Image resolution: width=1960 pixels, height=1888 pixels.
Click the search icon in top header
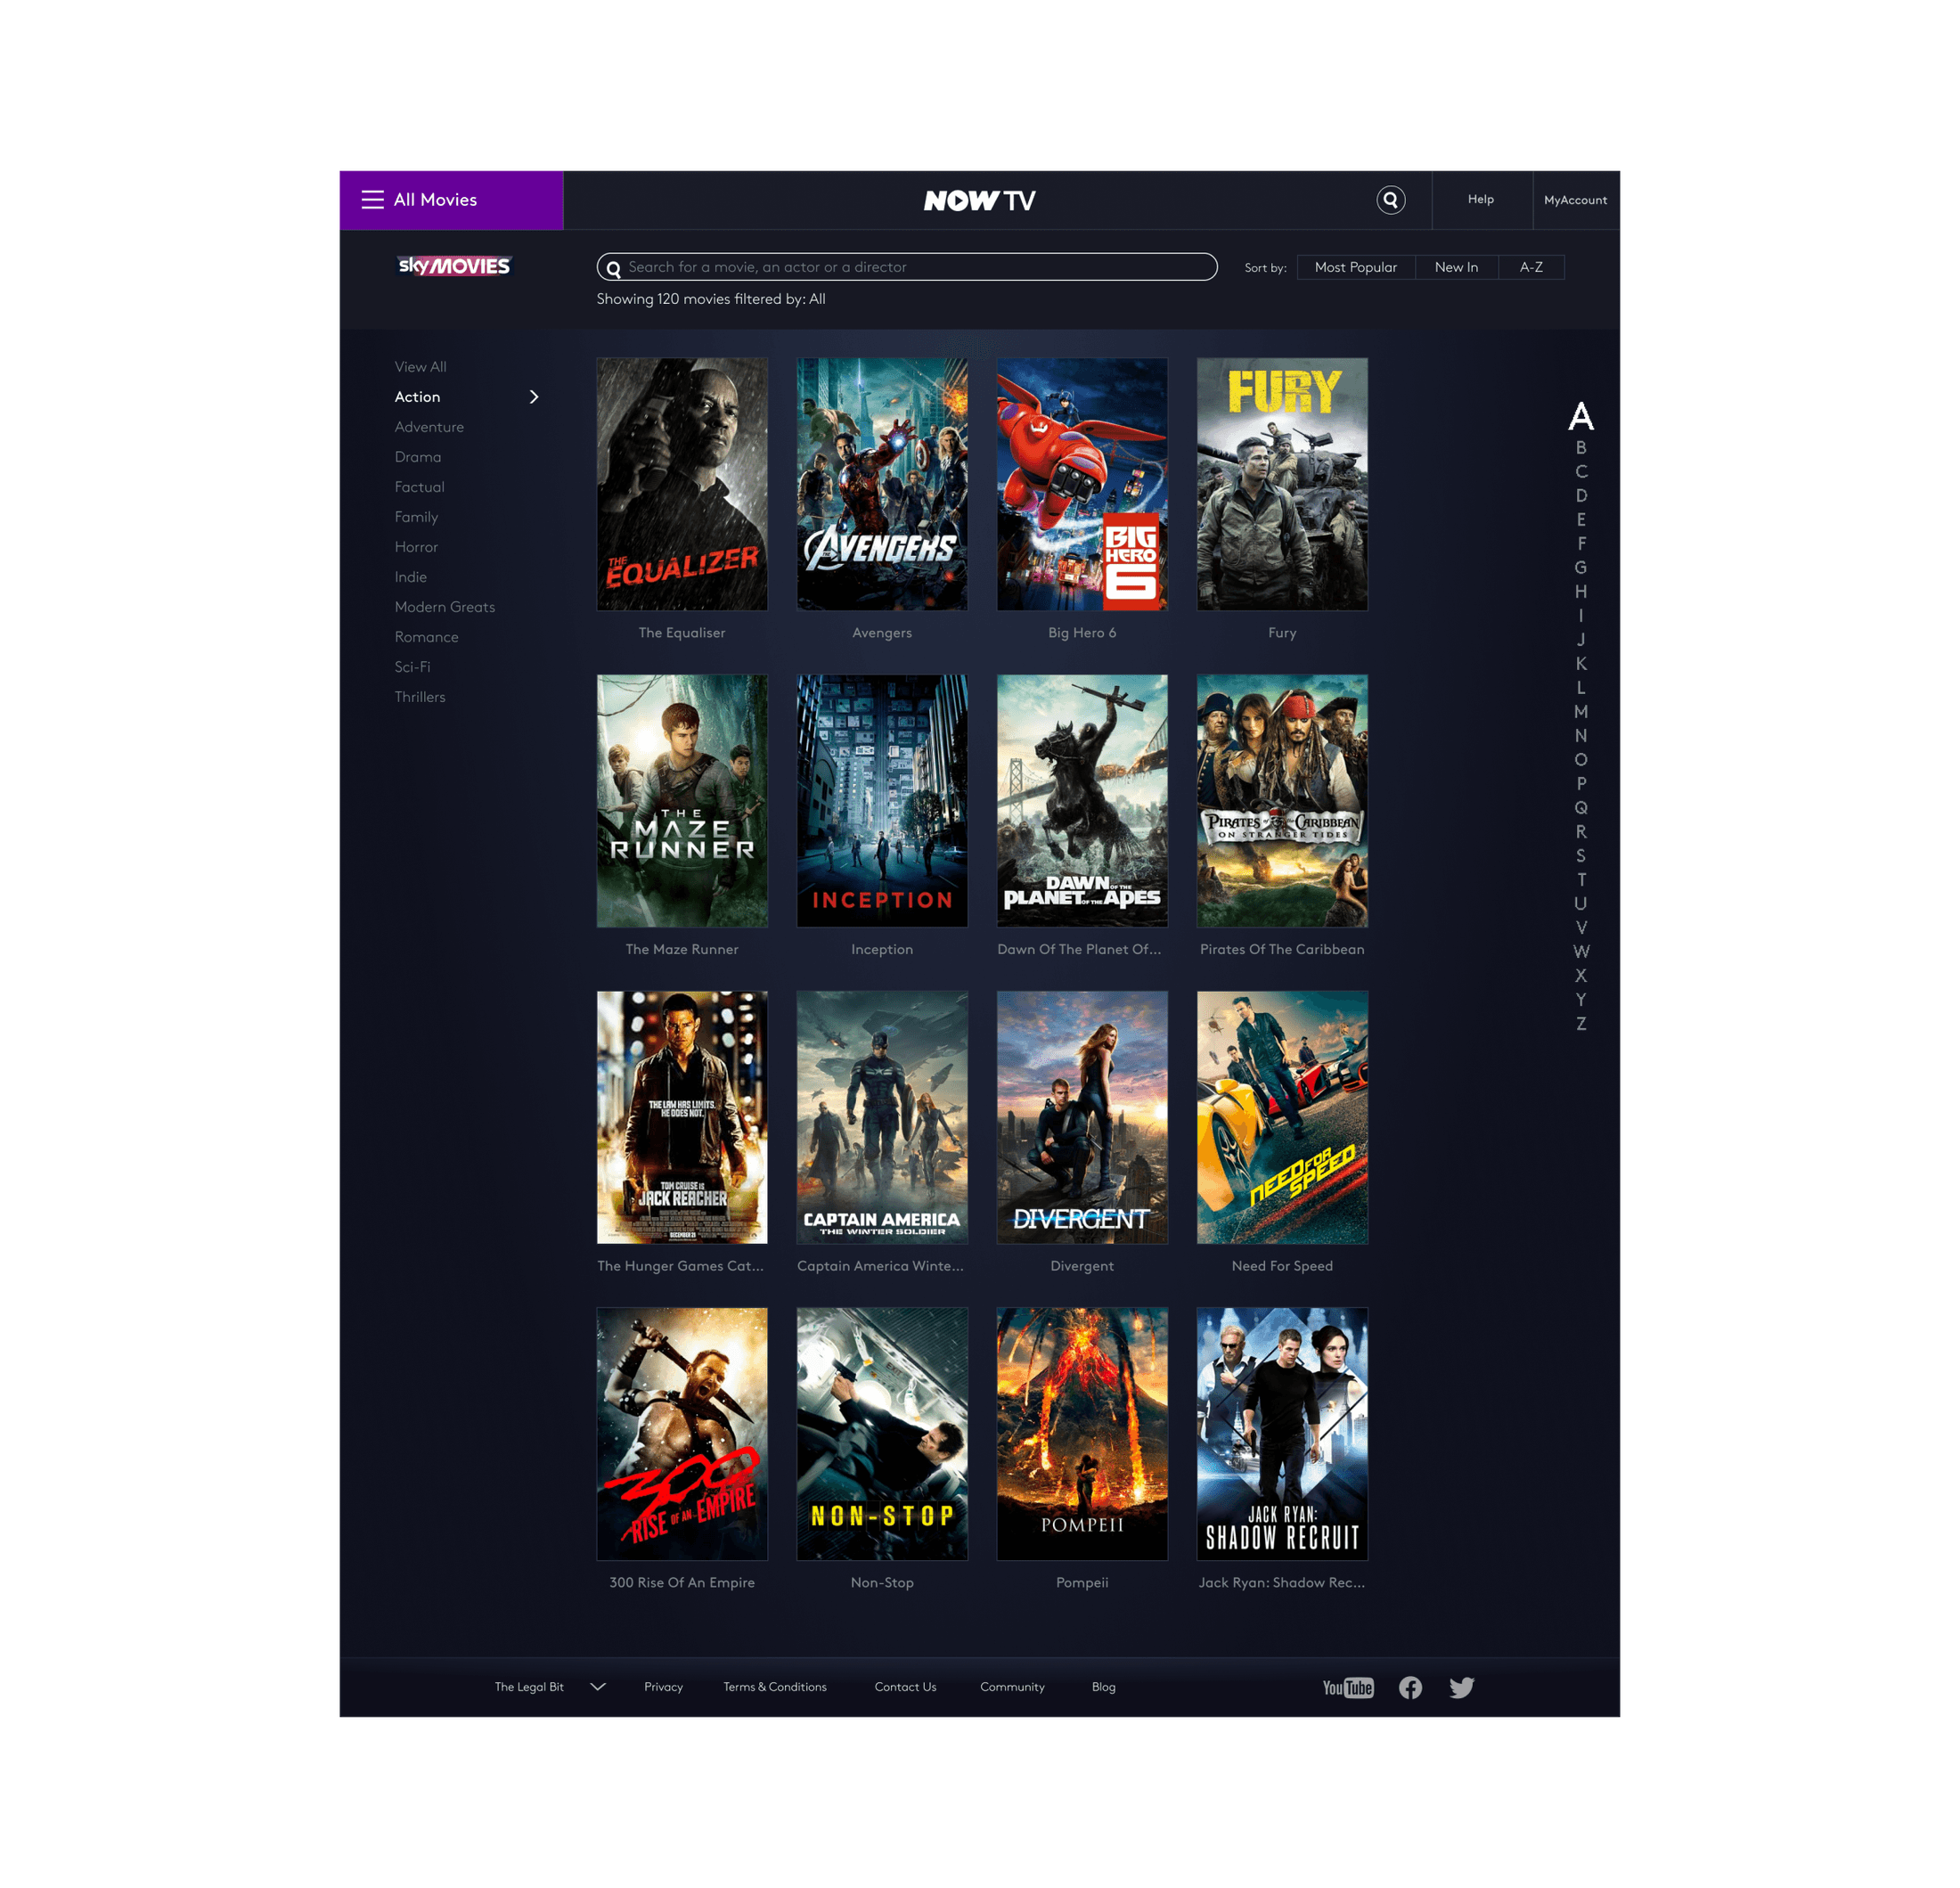coord(1390,200)
